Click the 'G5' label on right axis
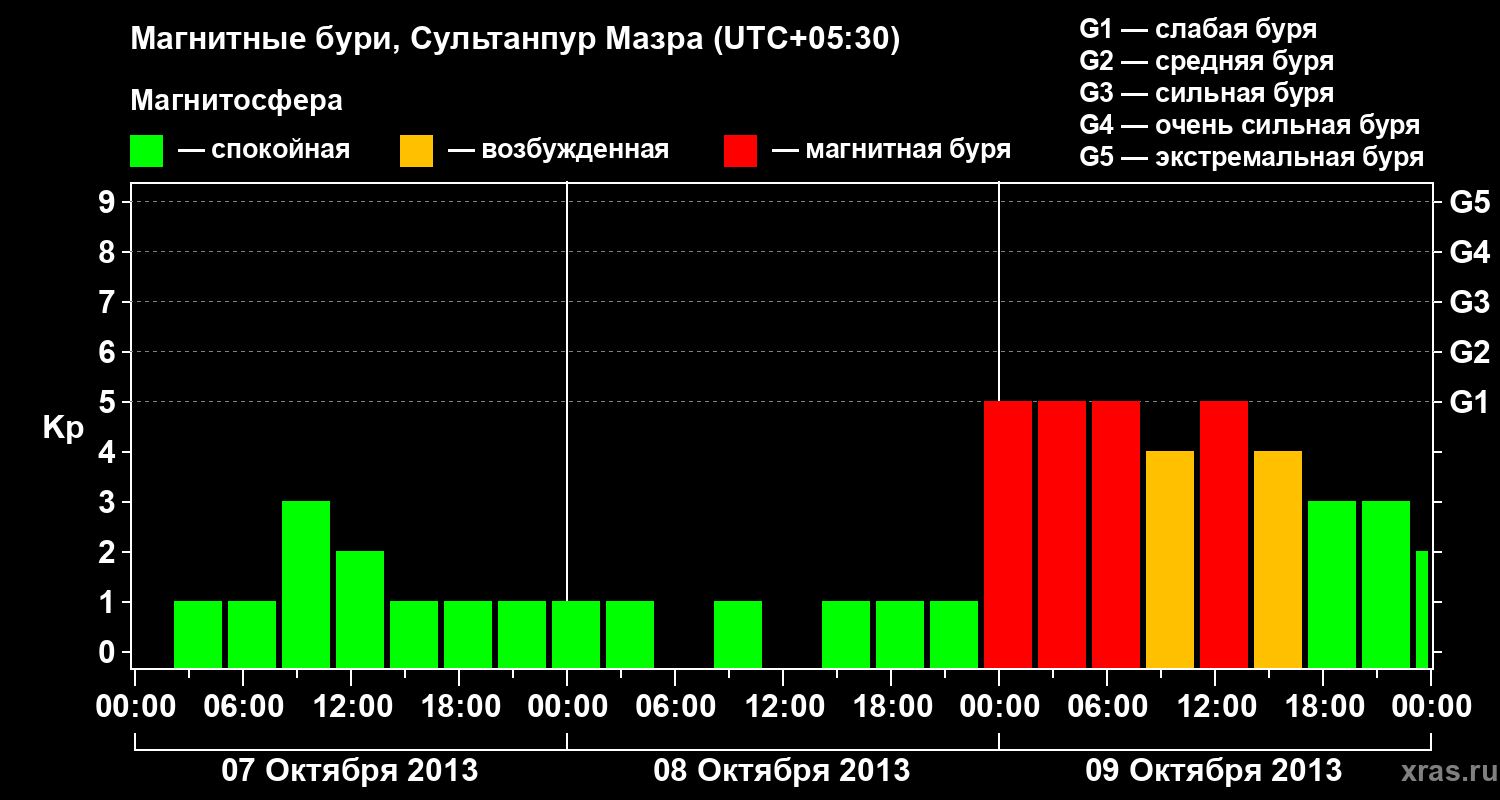 point(1470,202)
